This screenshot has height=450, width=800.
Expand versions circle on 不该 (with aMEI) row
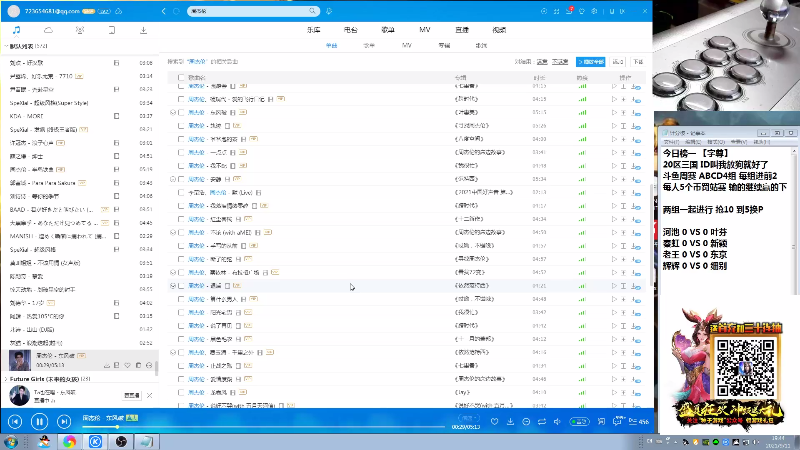(173, 233)
